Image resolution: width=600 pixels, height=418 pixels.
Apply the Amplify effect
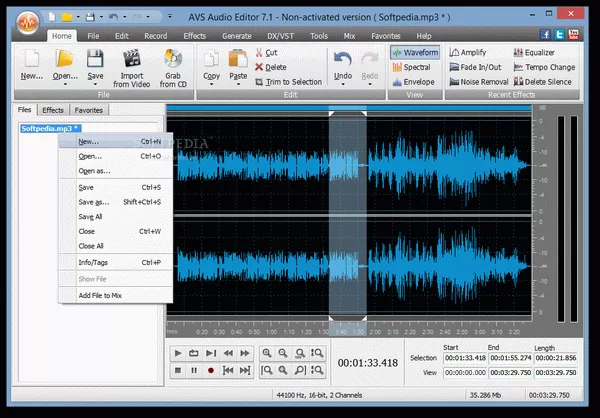pyautogui.click(x=468, y=52)
